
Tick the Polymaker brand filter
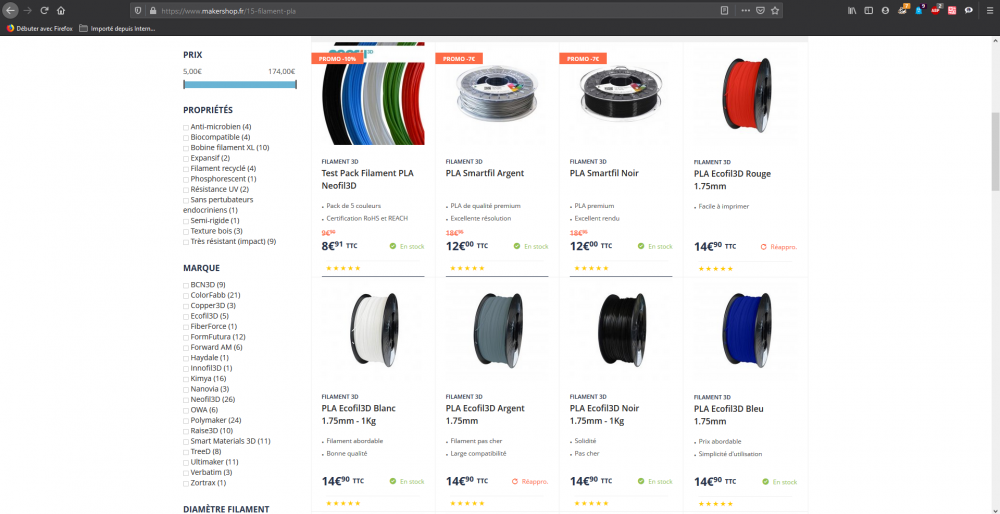click(x=186, y=420)
